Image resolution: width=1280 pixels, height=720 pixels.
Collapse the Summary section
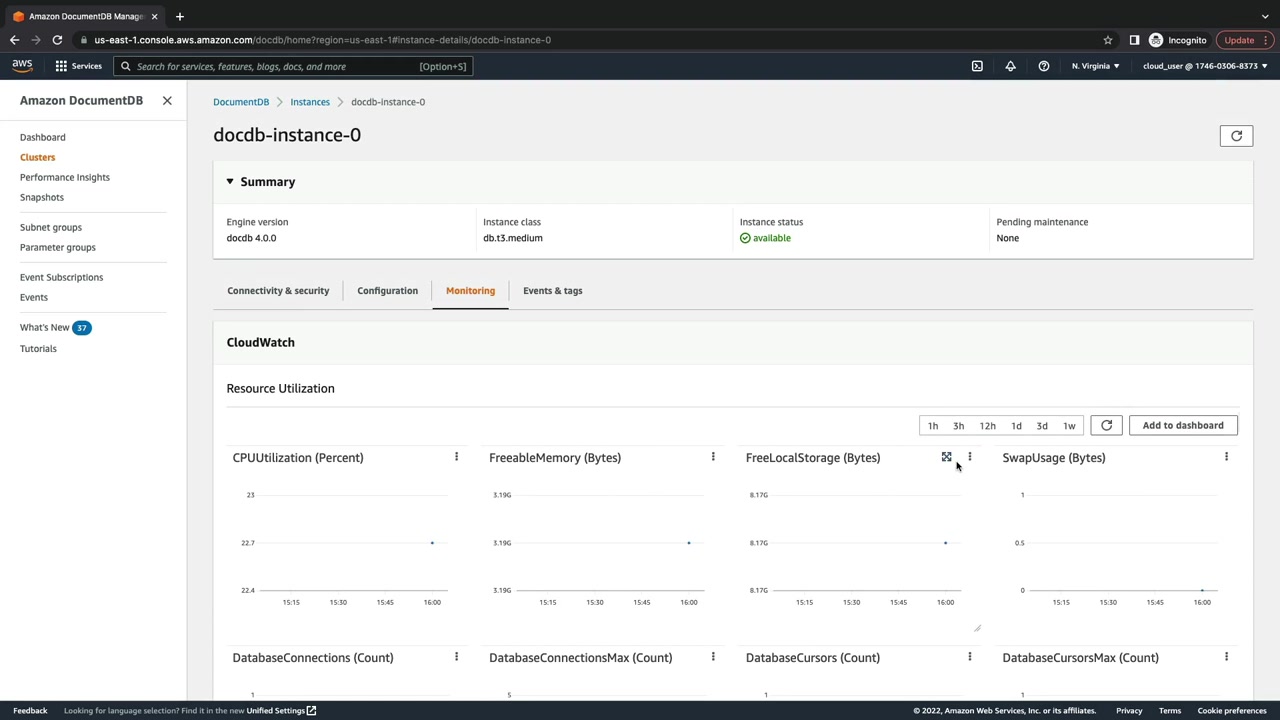tap(230, 182)
